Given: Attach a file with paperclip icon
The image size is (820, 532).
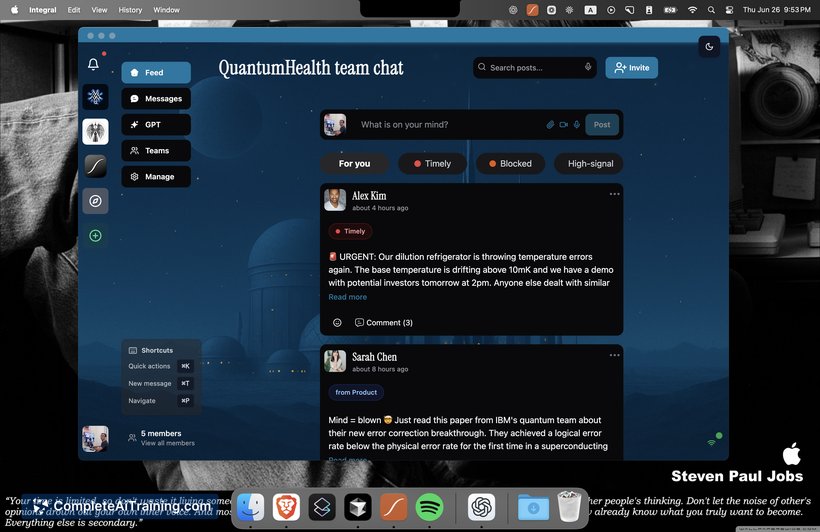Looking at the screenshot, I should (550, 124).
